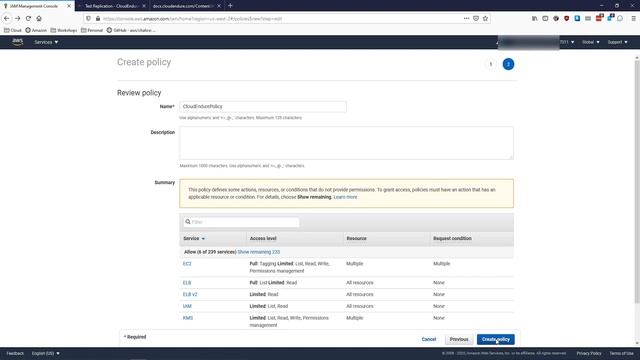Click the browser Back arrow
Image resolution: width=640 pixels, height=360 pixels.
[x=7, y=18]
